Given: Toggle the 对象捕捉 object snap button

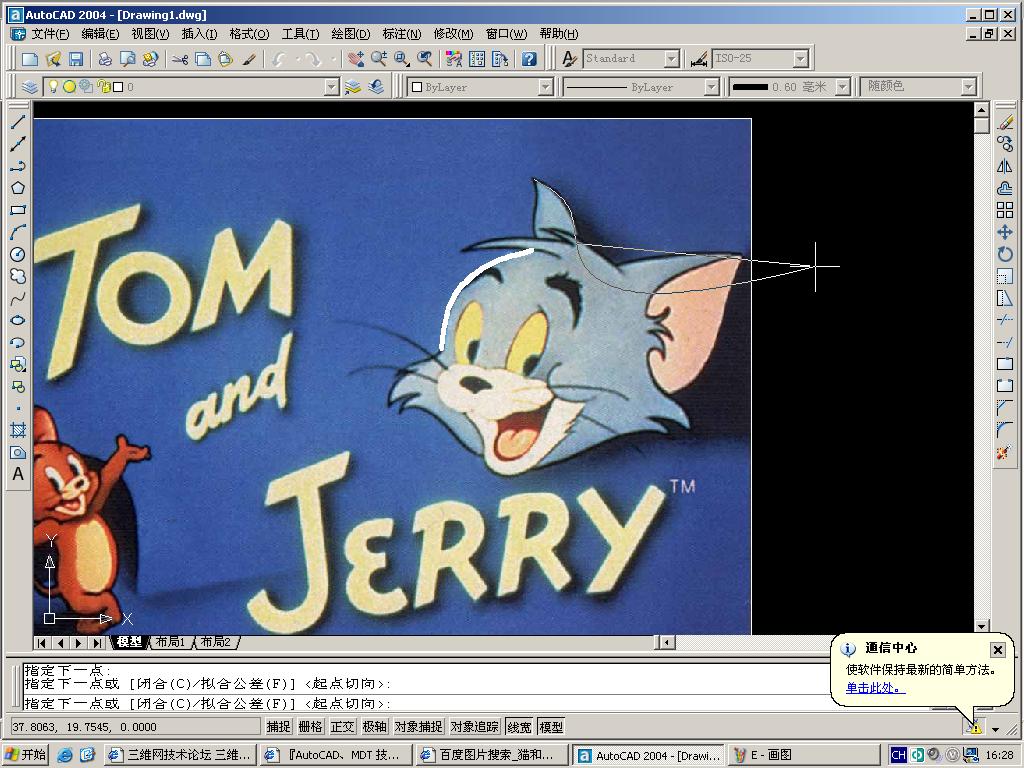Looking at the screenshot, I should click(419, 726).
